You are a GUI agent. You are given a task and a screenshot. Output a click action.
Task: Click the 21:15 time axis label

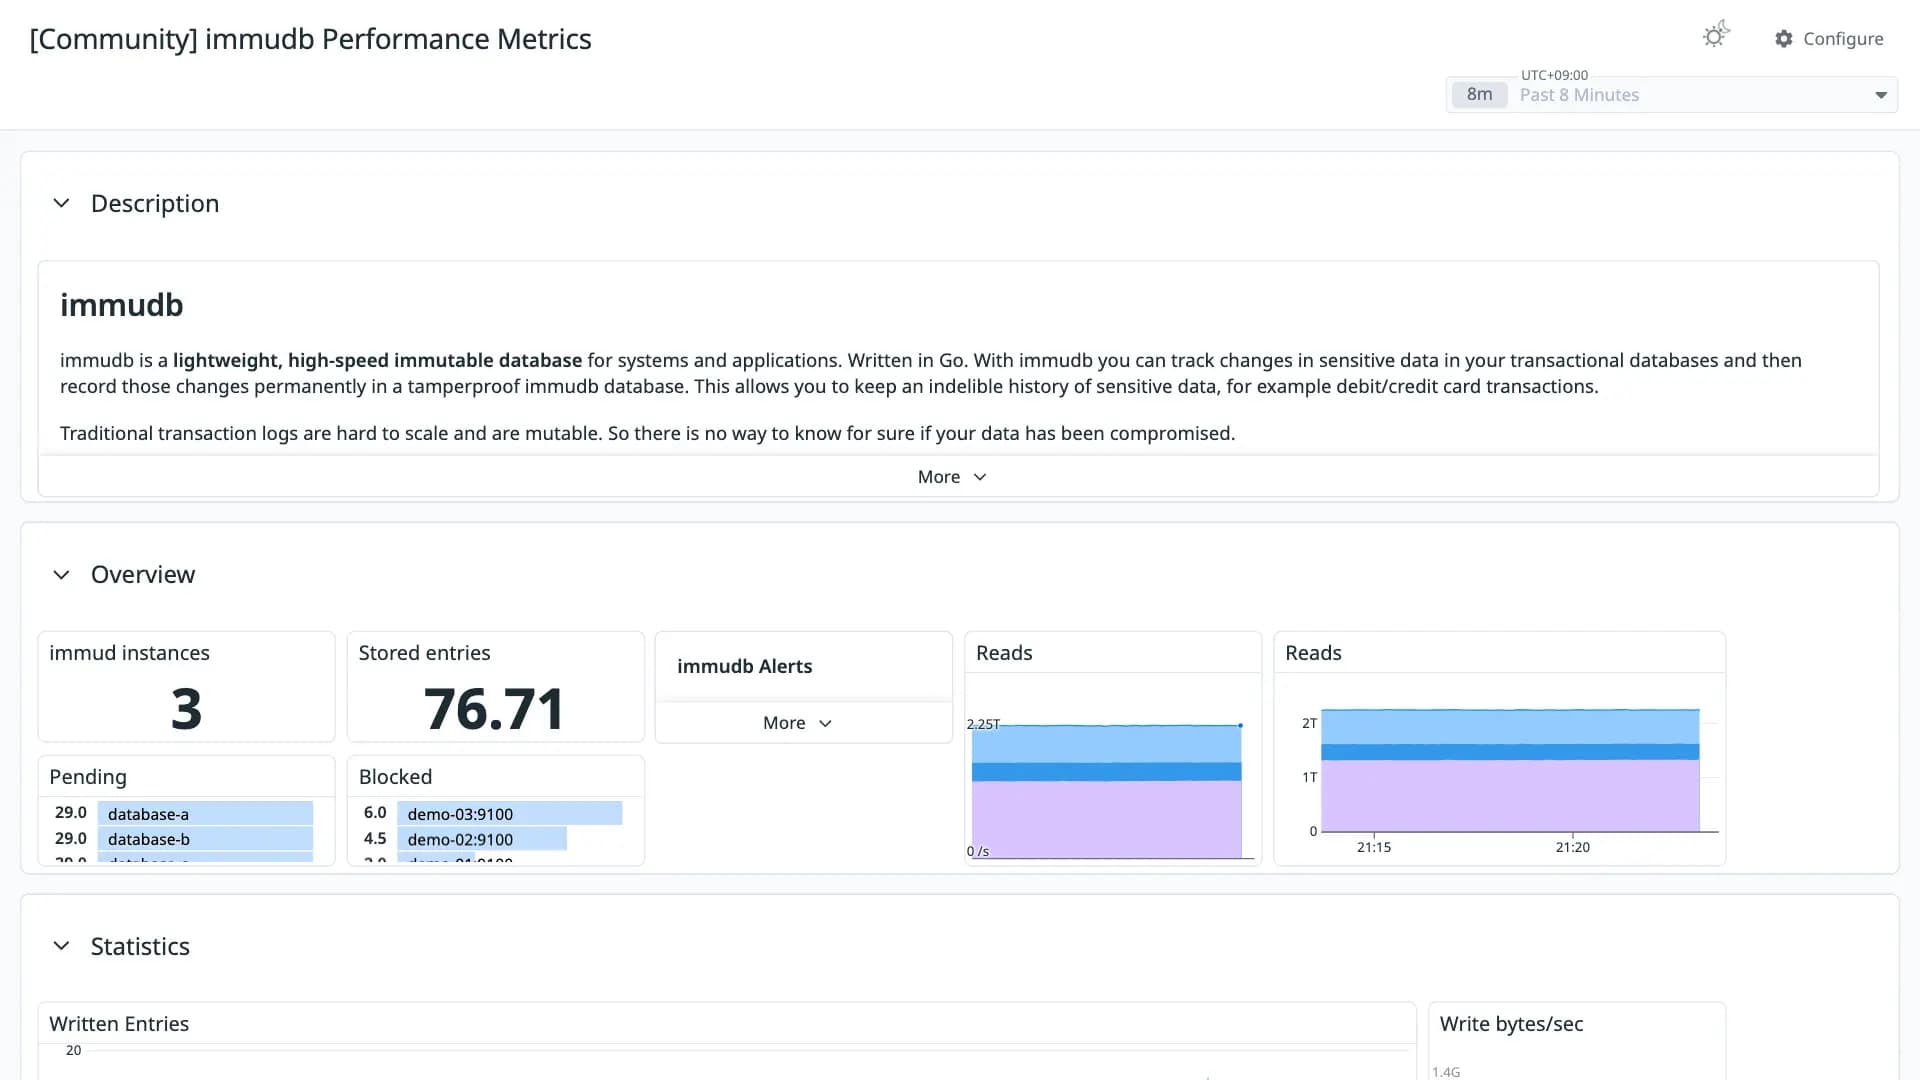1373,847
